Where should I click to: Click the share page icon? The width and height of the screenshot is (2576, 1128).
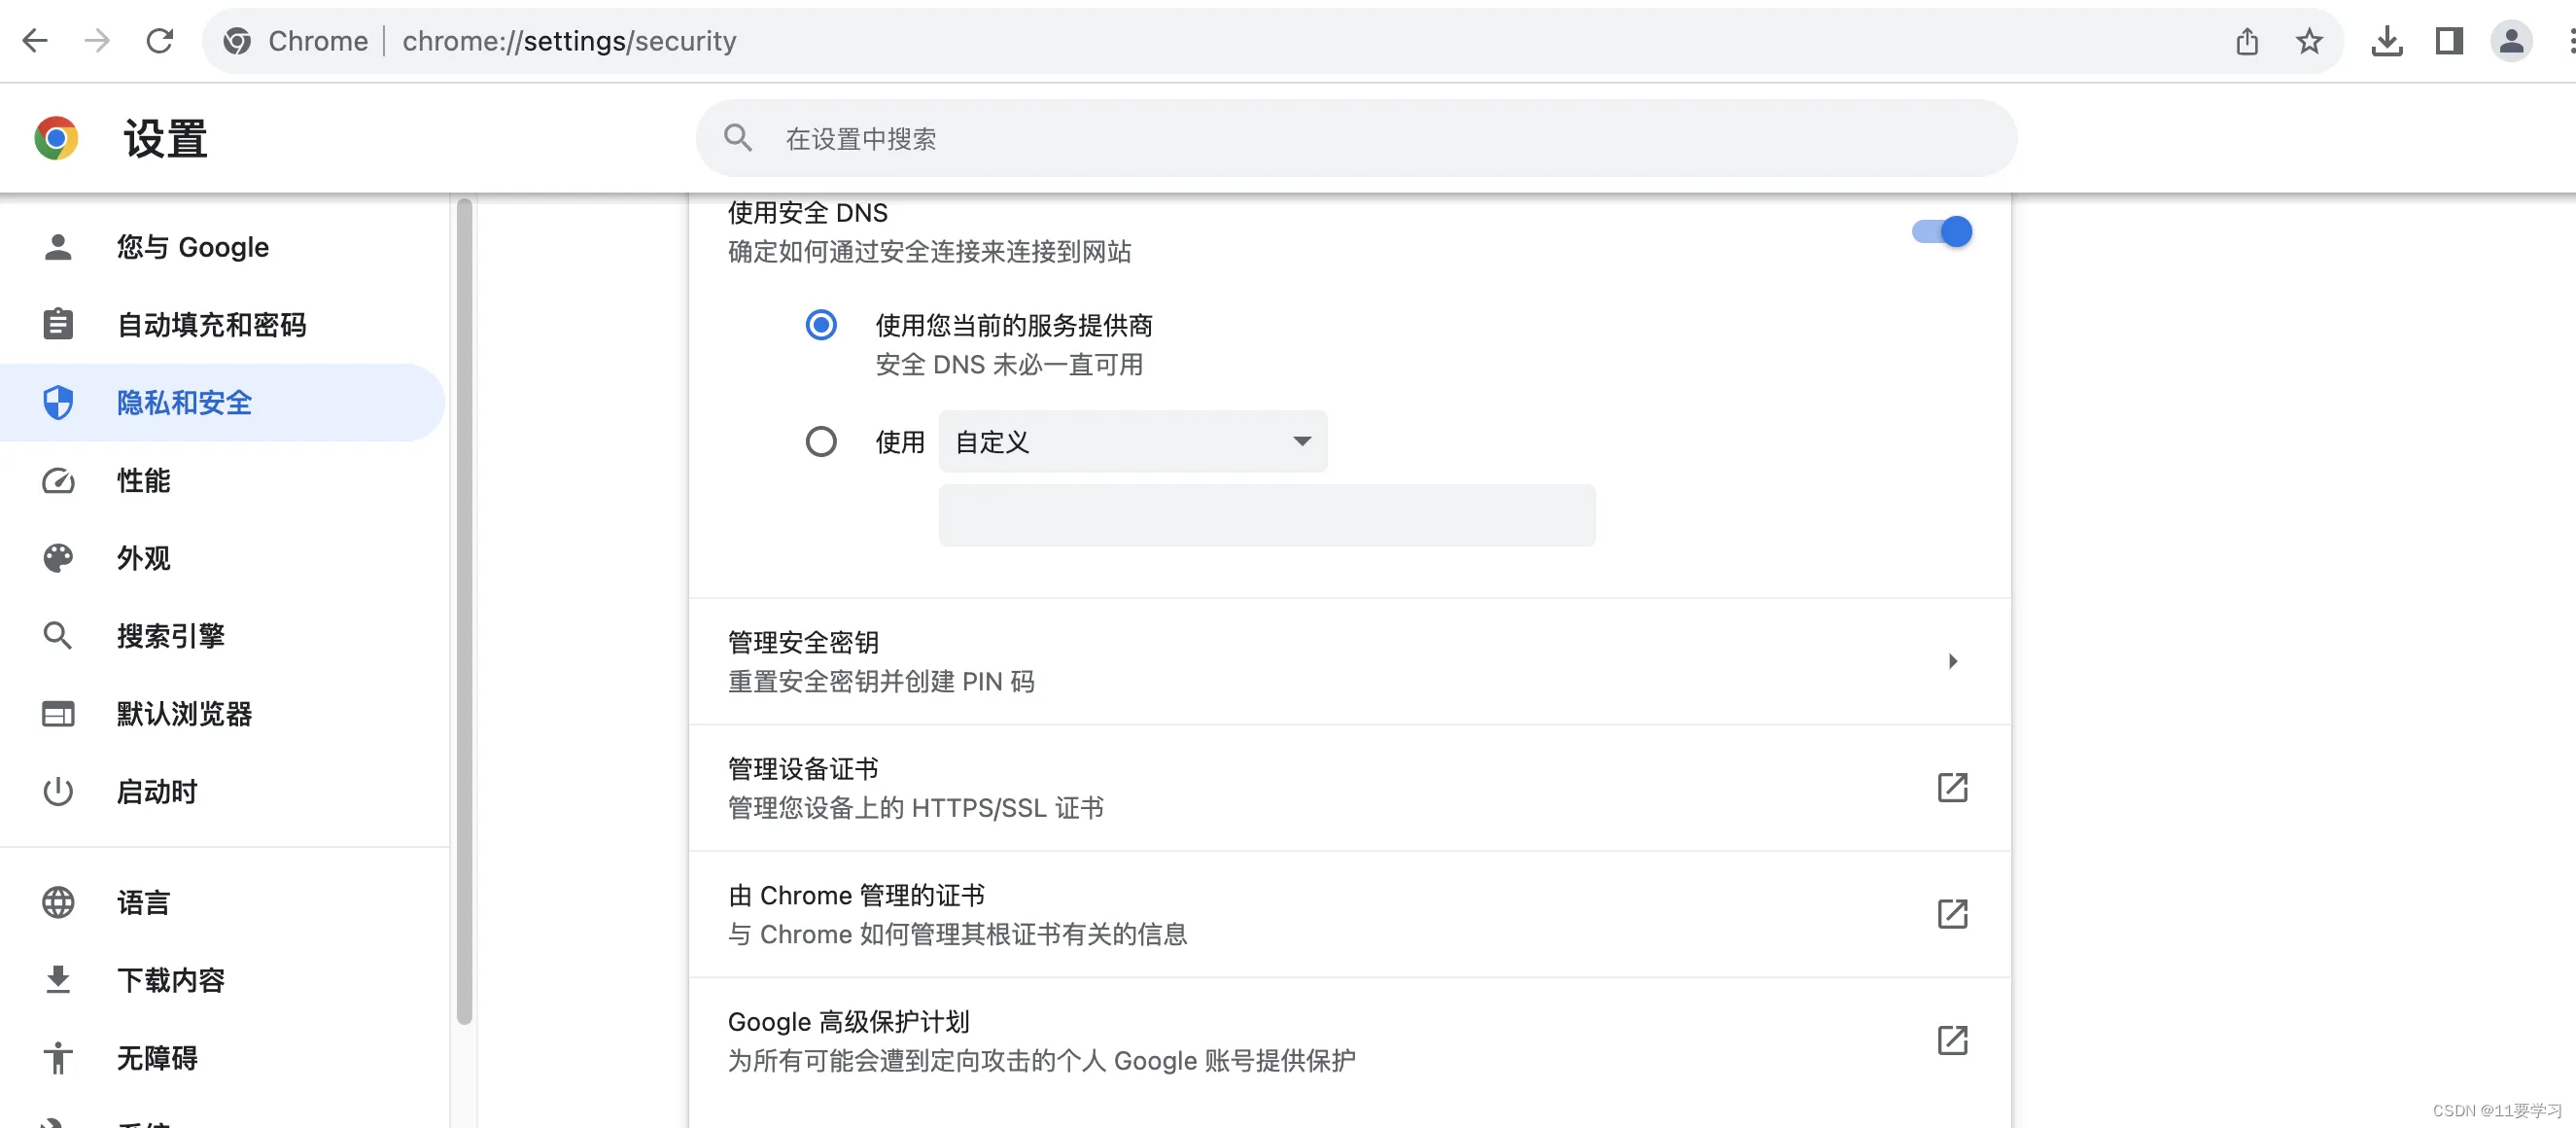[x=2247, y=41]
